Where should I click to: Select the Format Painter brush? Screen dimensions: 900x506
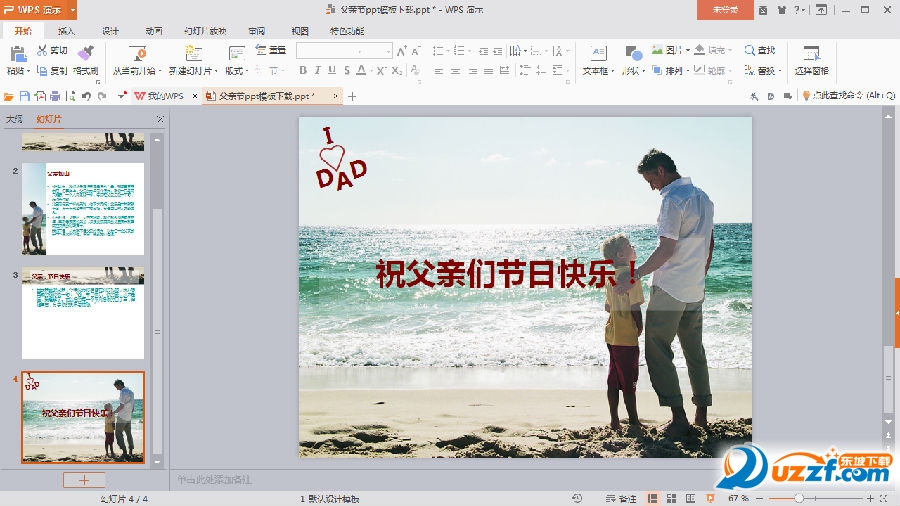[85, 53]
